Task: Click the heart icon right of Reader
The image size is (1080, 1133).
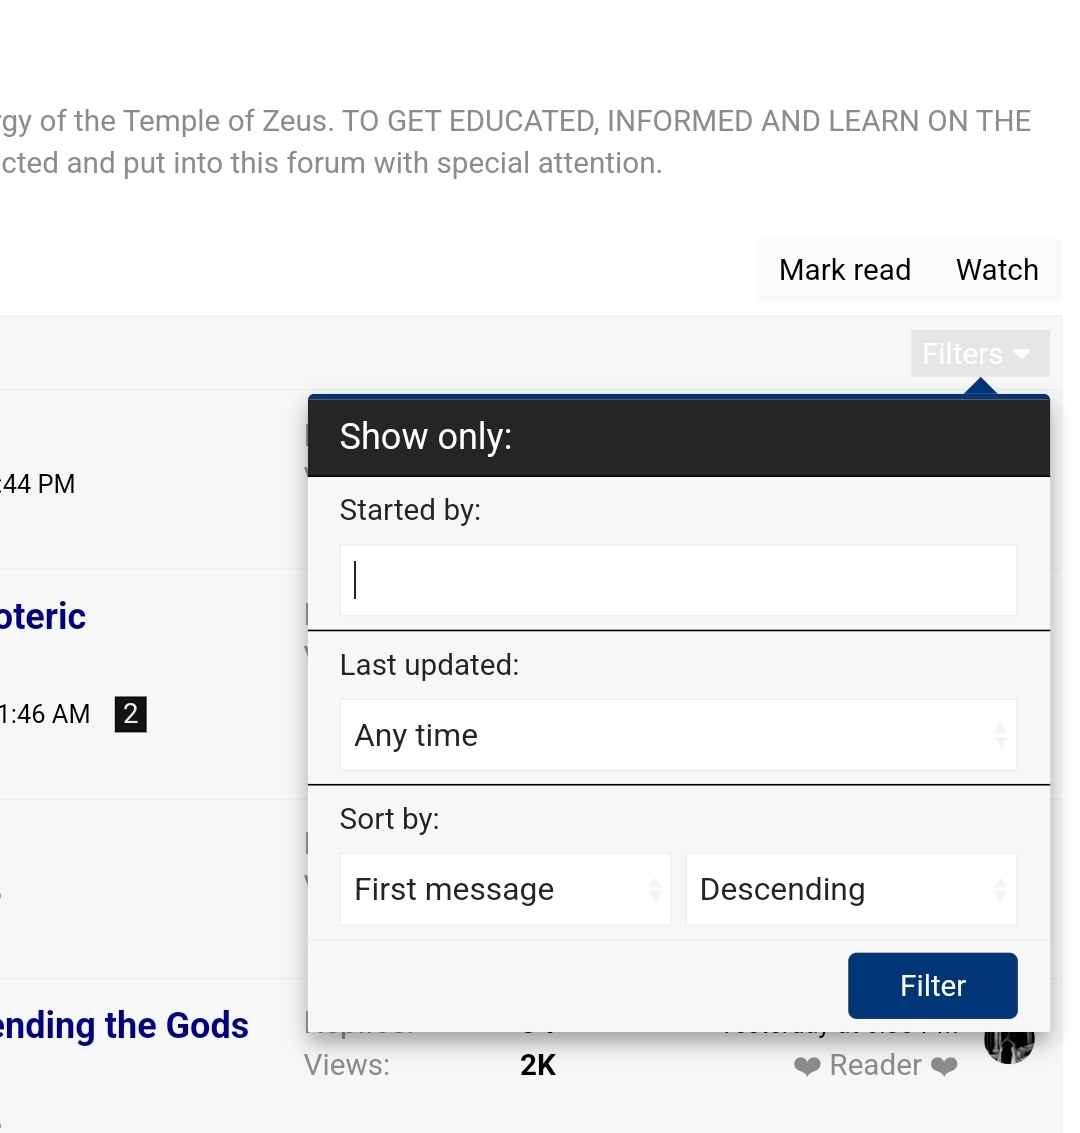Action: click(943, 1067)
